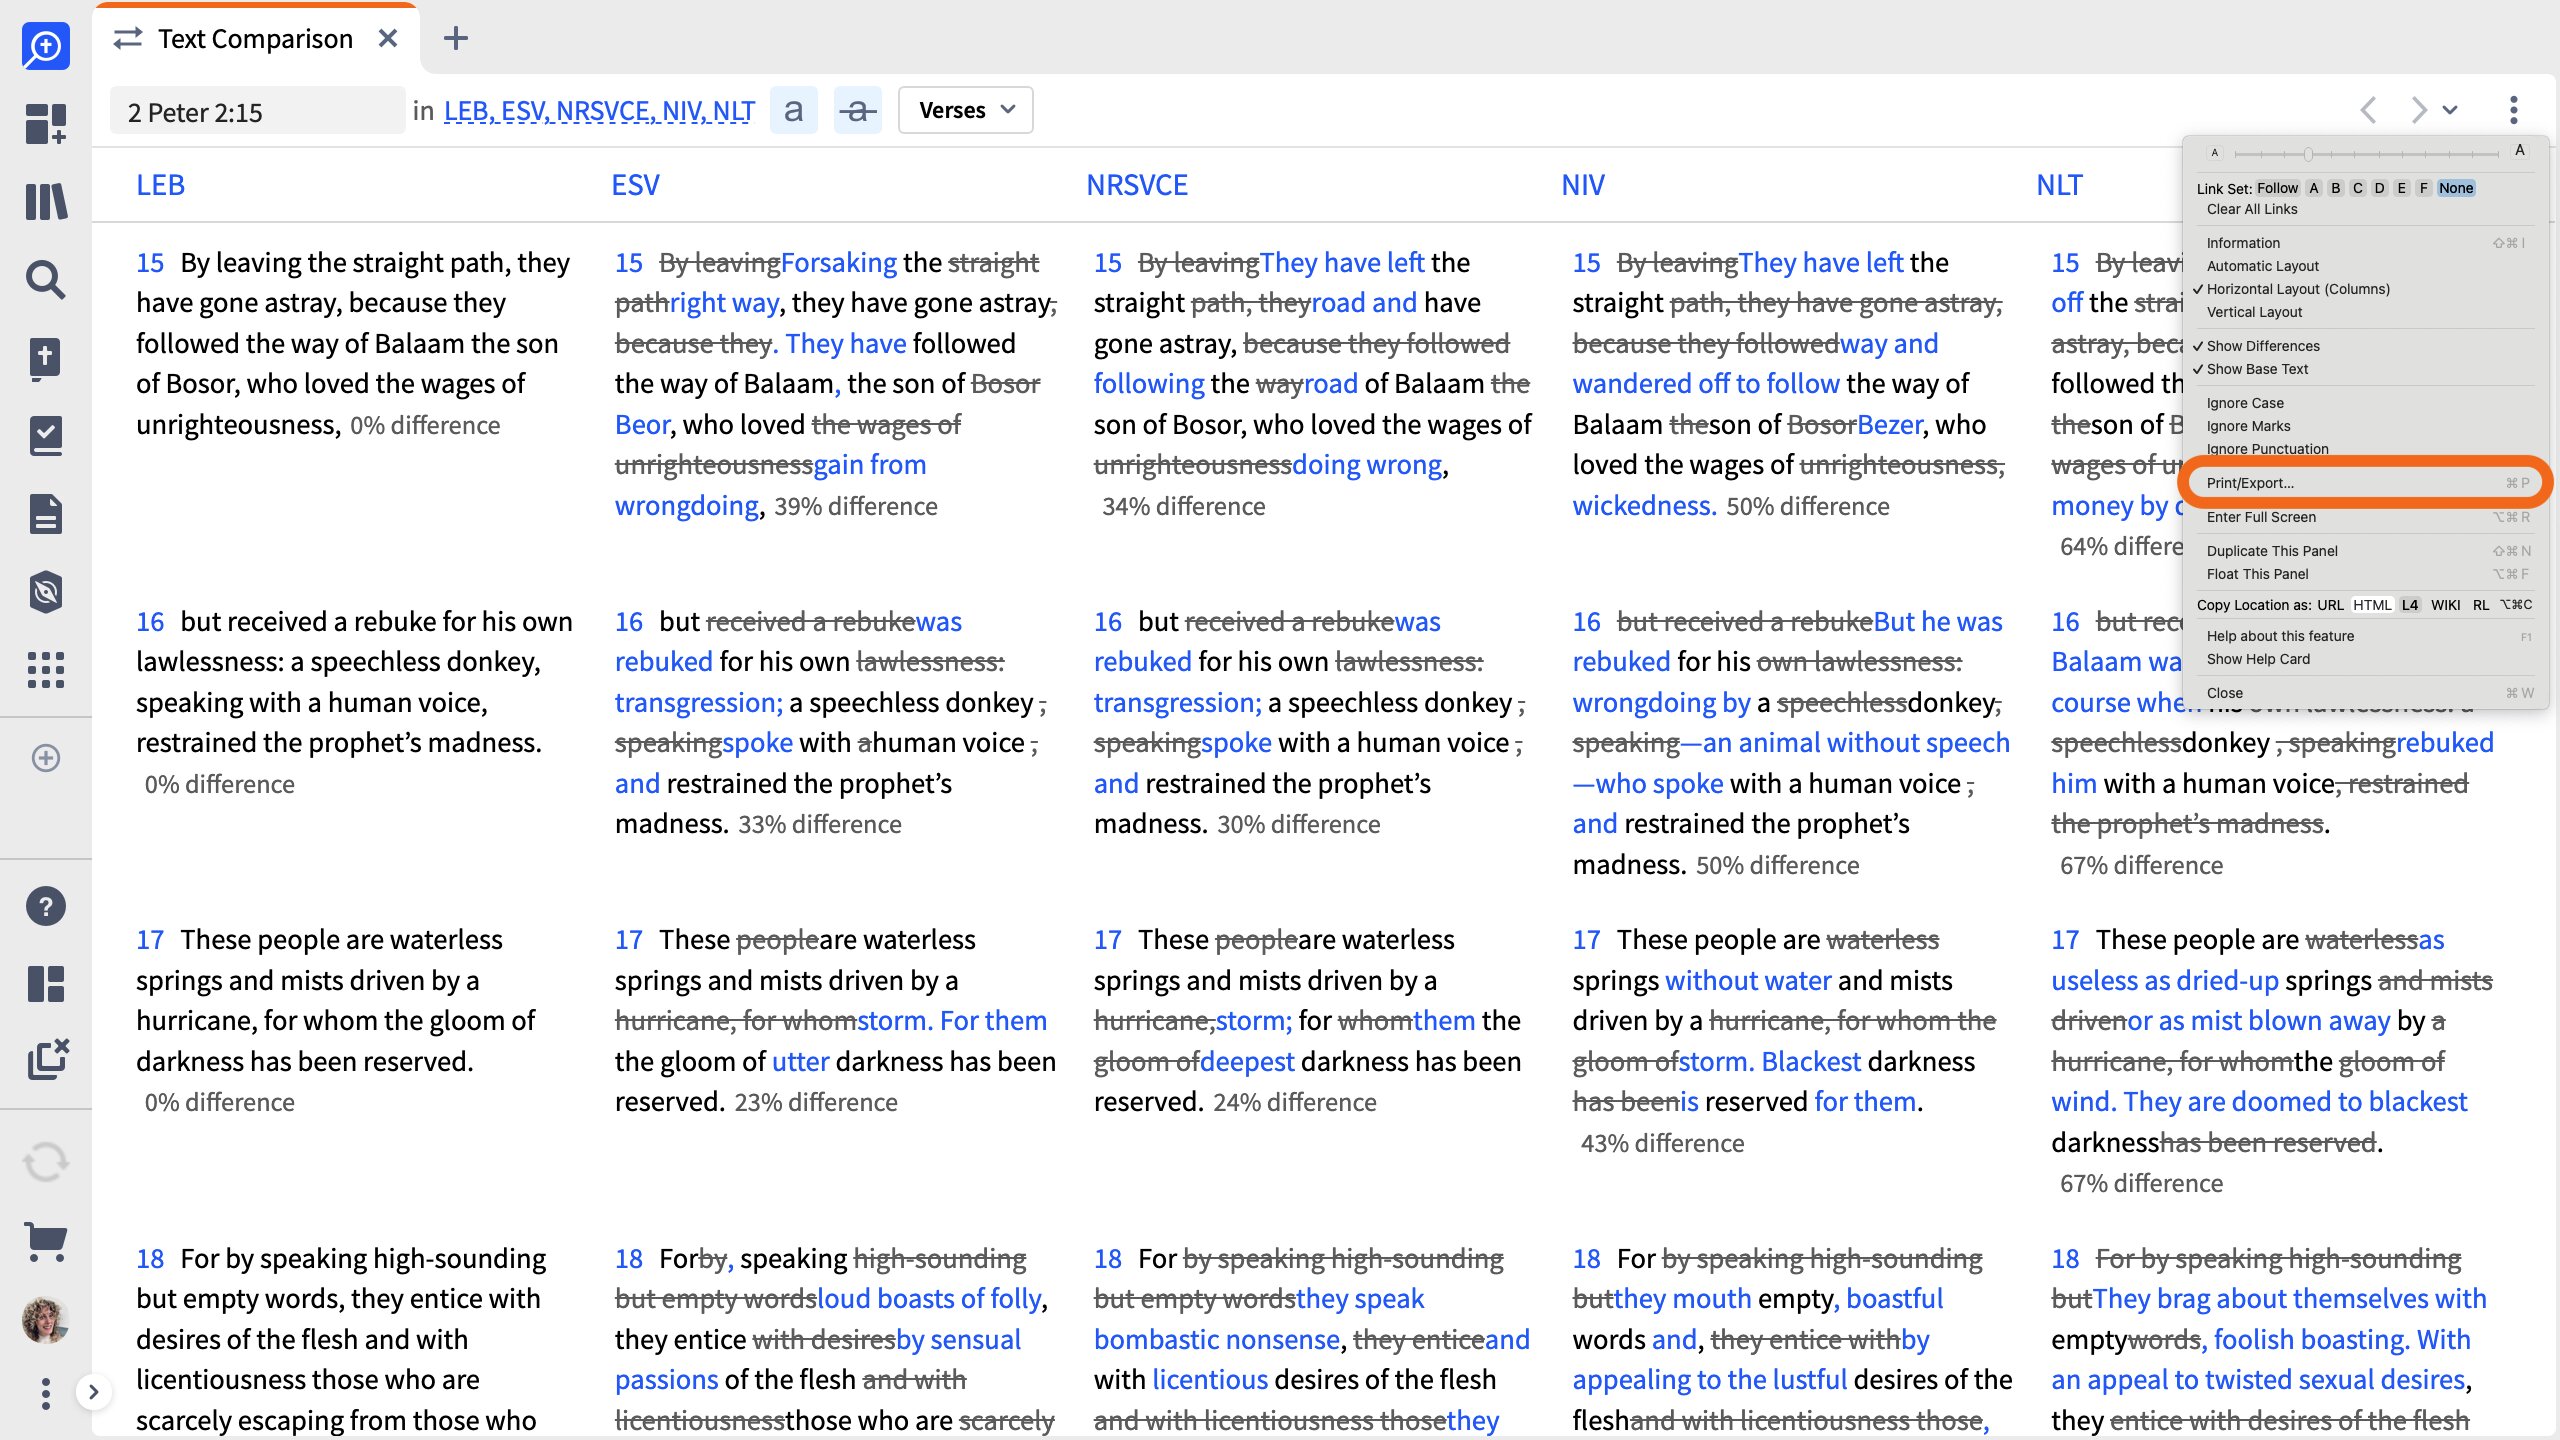Set Link Set to F
Viewport: 2560px width, 1440px height.
2423,188
